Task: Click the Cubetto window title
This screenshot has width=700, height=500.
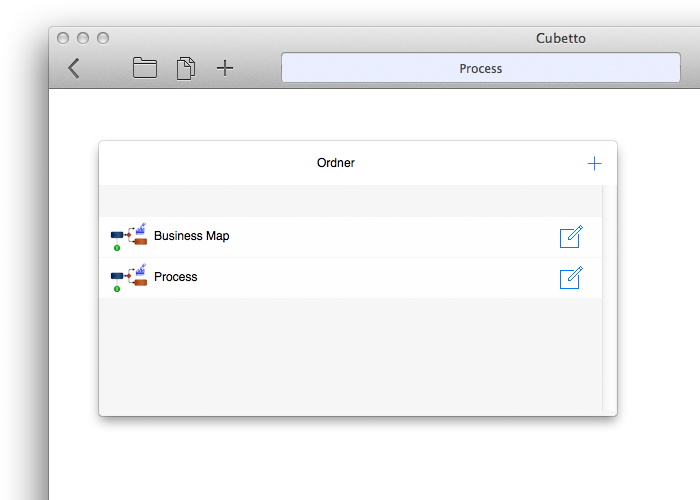Action: point(561,38)
